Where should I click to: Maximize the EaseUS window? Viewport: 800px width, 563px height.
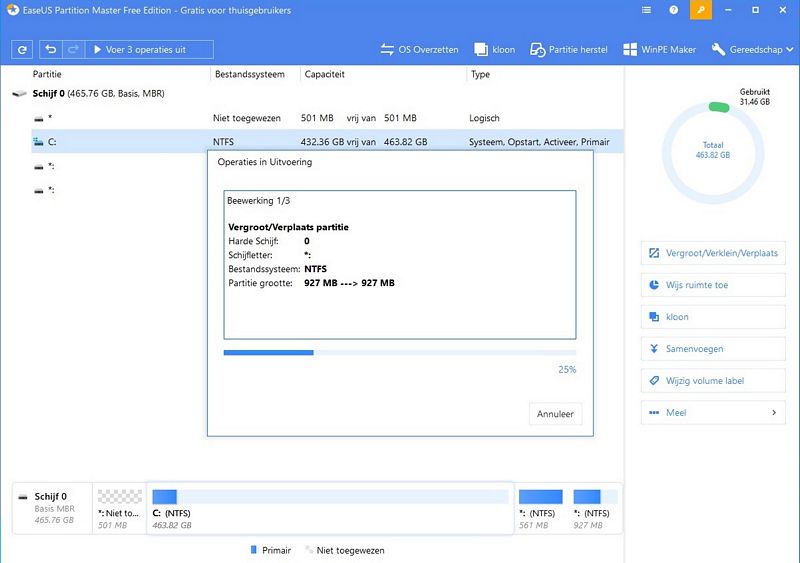click(756, 10)
